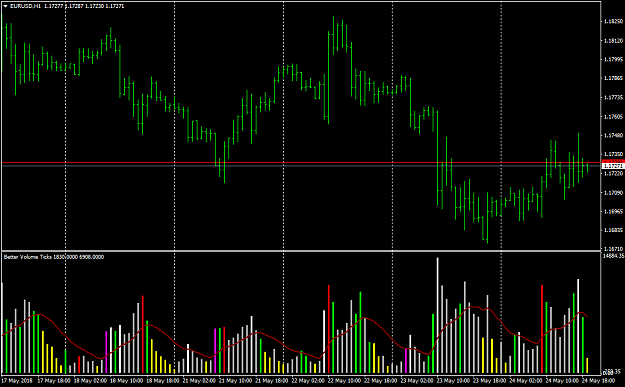Click the 23 May 02:00 time label
Screen dimensions: 625x387
(x=417, y=381)
